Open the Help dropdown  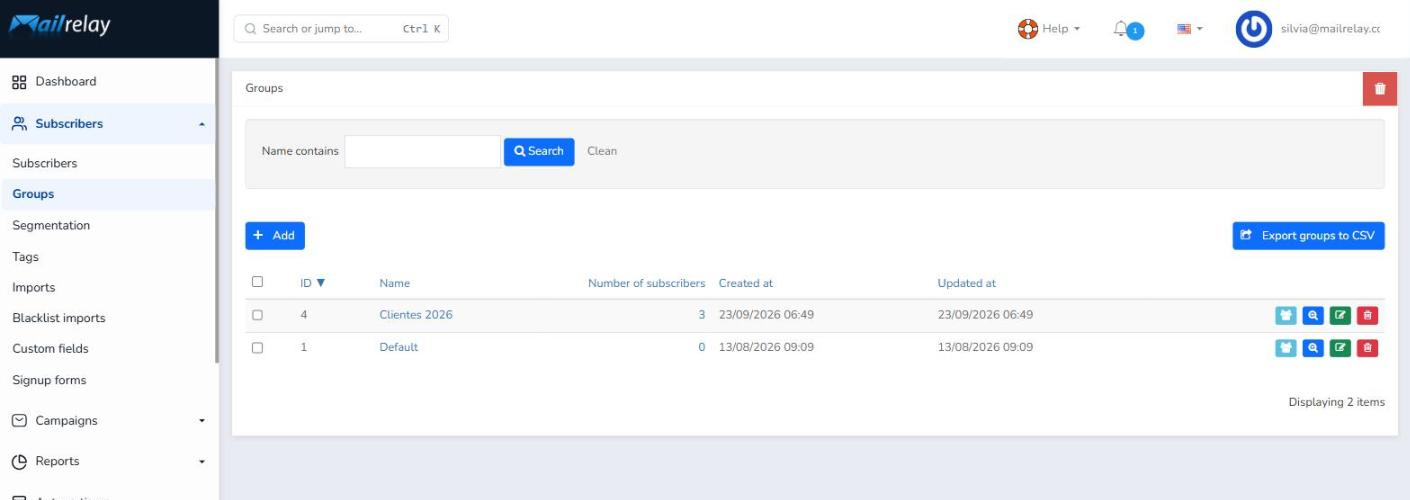coord(1049,29)
